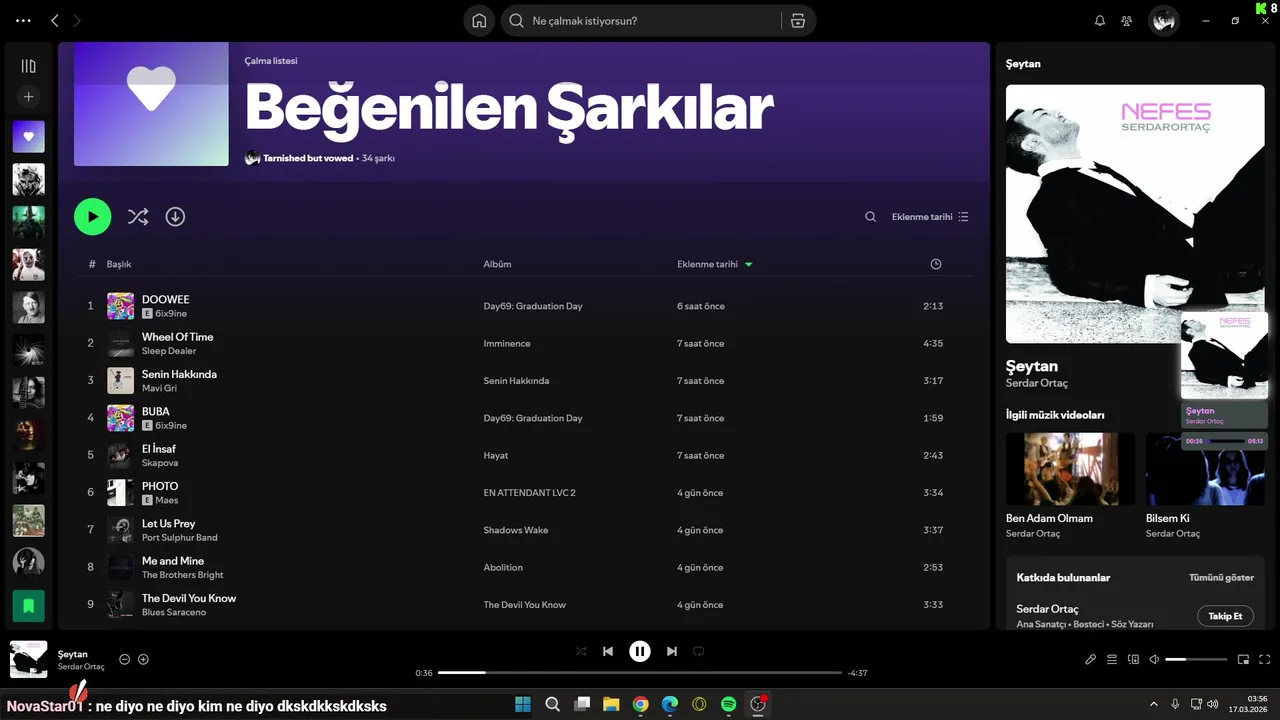Viewport: 1280px width, 720px height.
Task: Go forward with the right arrow
Action: (77, 20)
